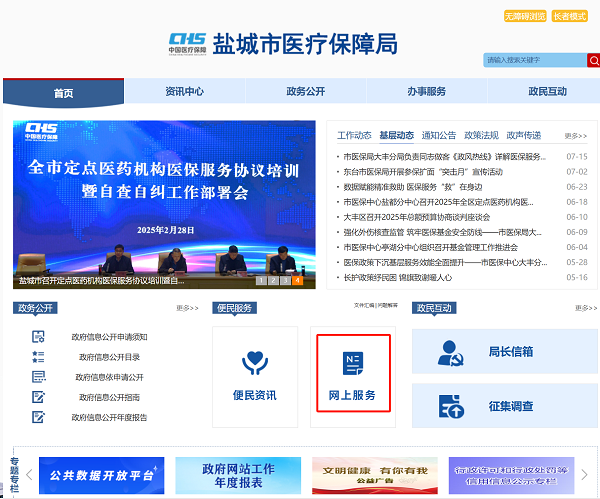Click the icon beside 政府信息公开年度报告
This screenshot has width=600, height=499.
39,417
